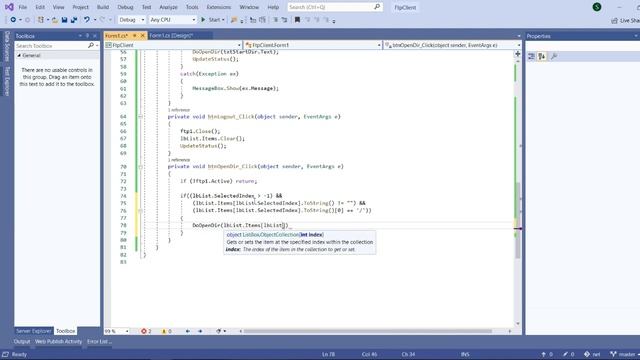Image resolution: width=640 pixels, height=360 pixels.
Task: Click the pending changes pencil in status bar
Action: pos(565,354)
